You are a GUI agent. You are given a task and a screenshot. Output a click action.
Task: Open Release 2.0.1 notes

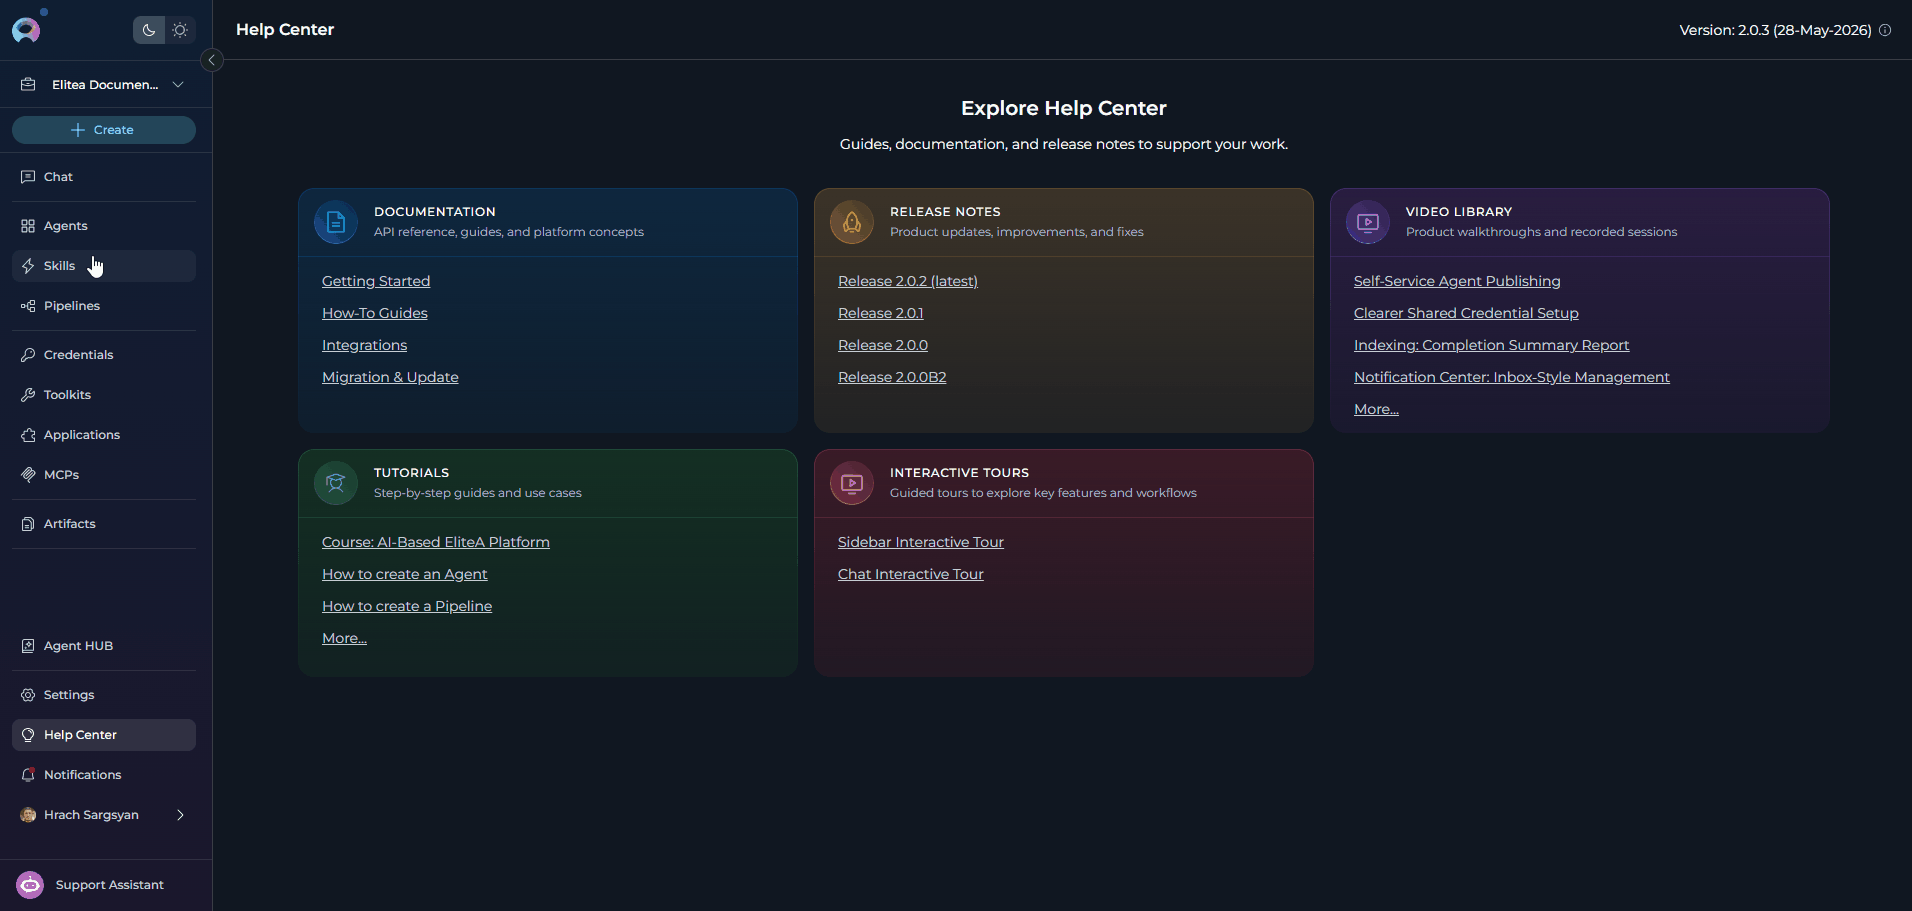(881, 314)
